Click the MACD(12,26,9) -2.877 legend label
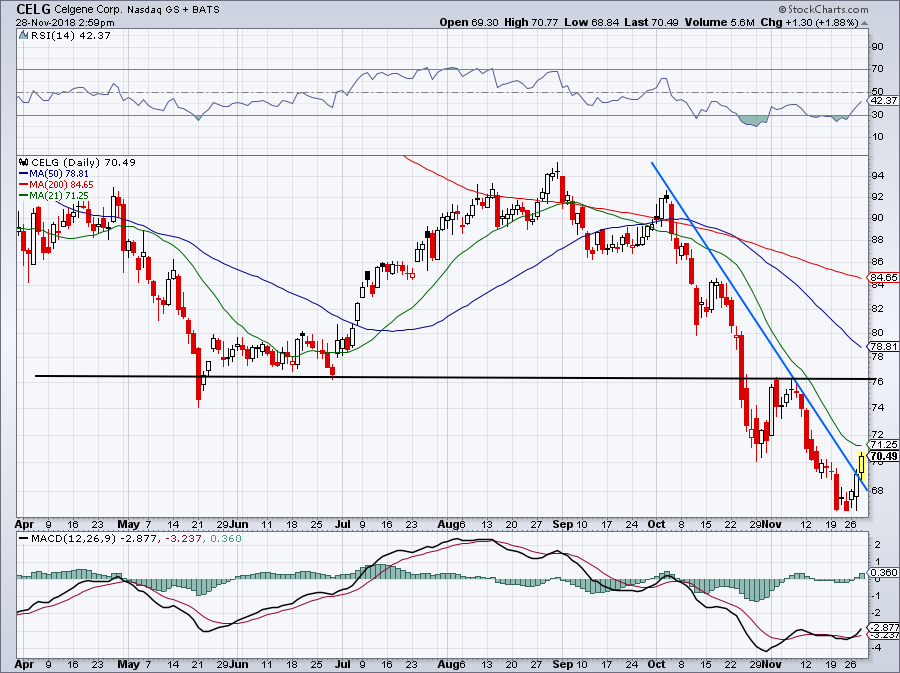 pos(96,539)
